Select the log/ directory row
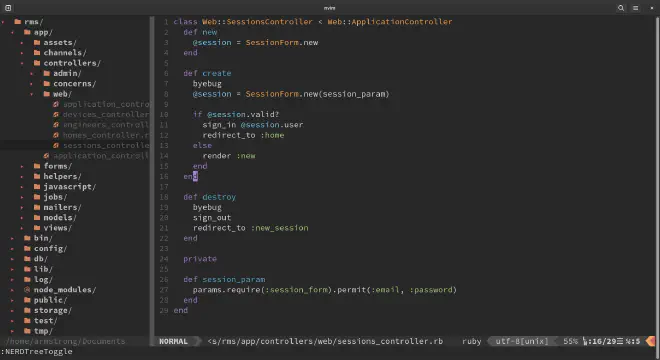This screenshot has width=660, height=360. [x=75, y=279]
